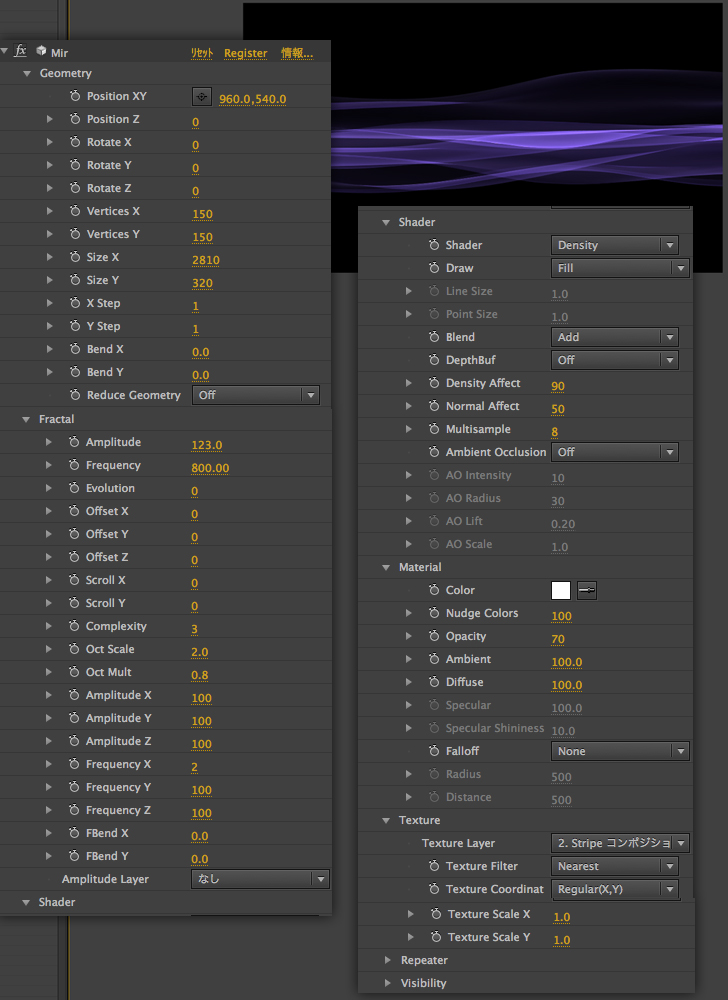Toggle the stopwatch for Density Affect
Screen dimensions: 728x1000
tap(434, 383)
